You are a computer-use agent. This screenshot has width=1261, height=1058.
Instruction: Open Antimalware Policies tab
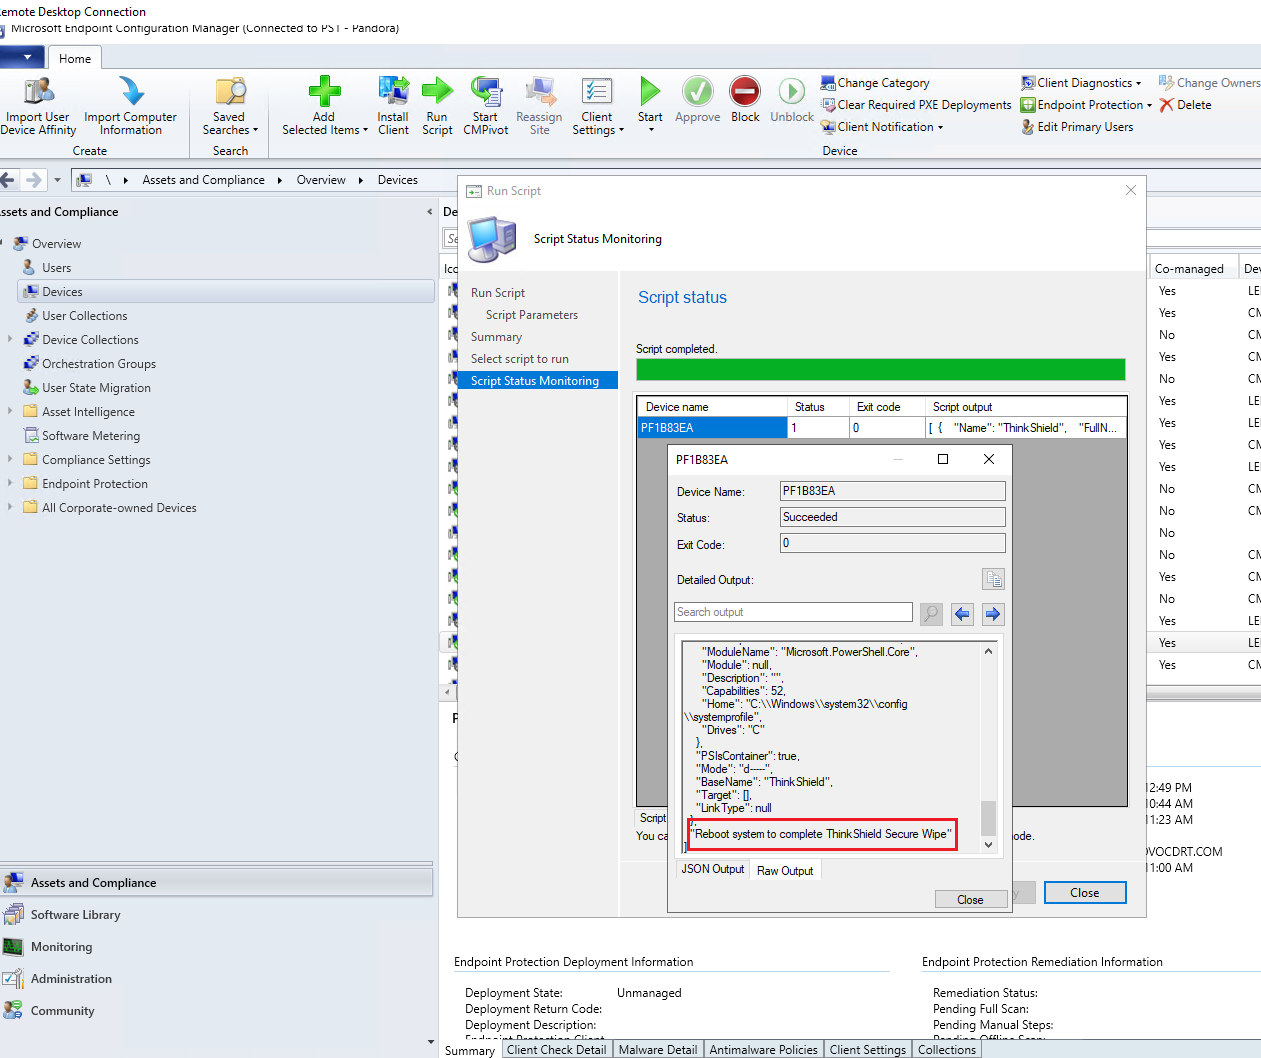pyautogui.click(x=764, y=1049)
